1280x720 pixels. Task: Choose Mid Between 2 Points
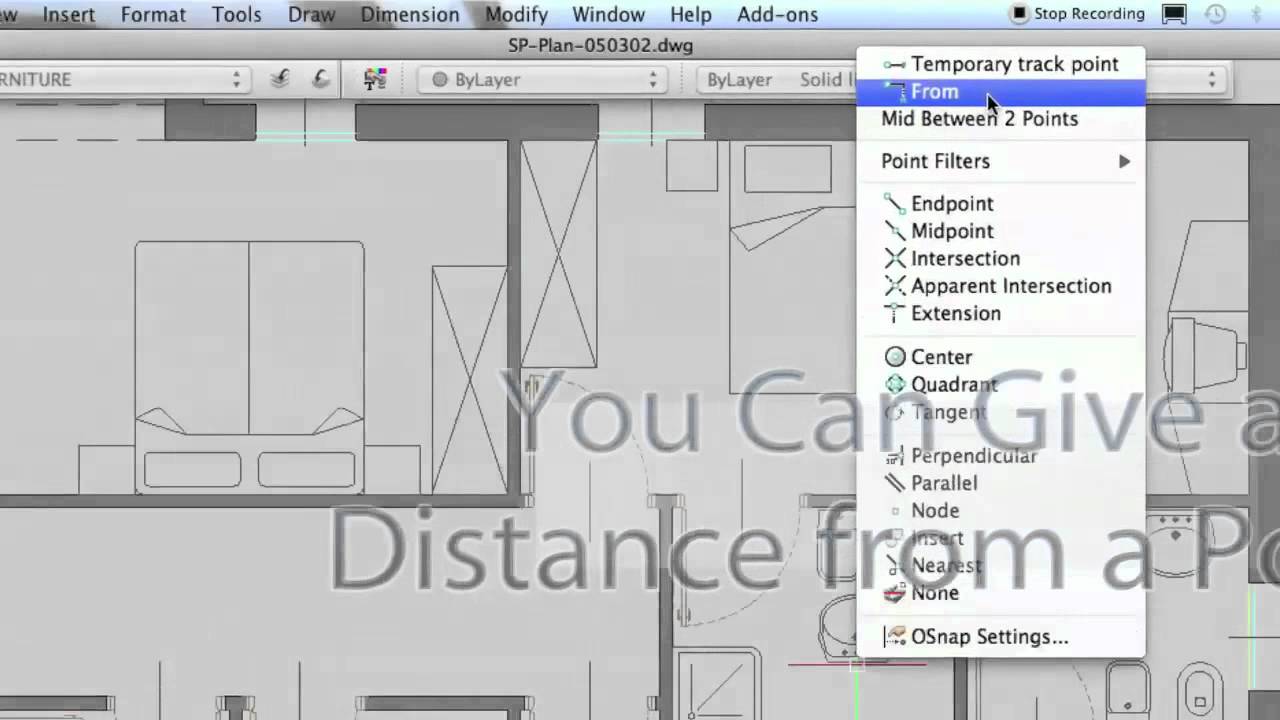pos(1001,119)
